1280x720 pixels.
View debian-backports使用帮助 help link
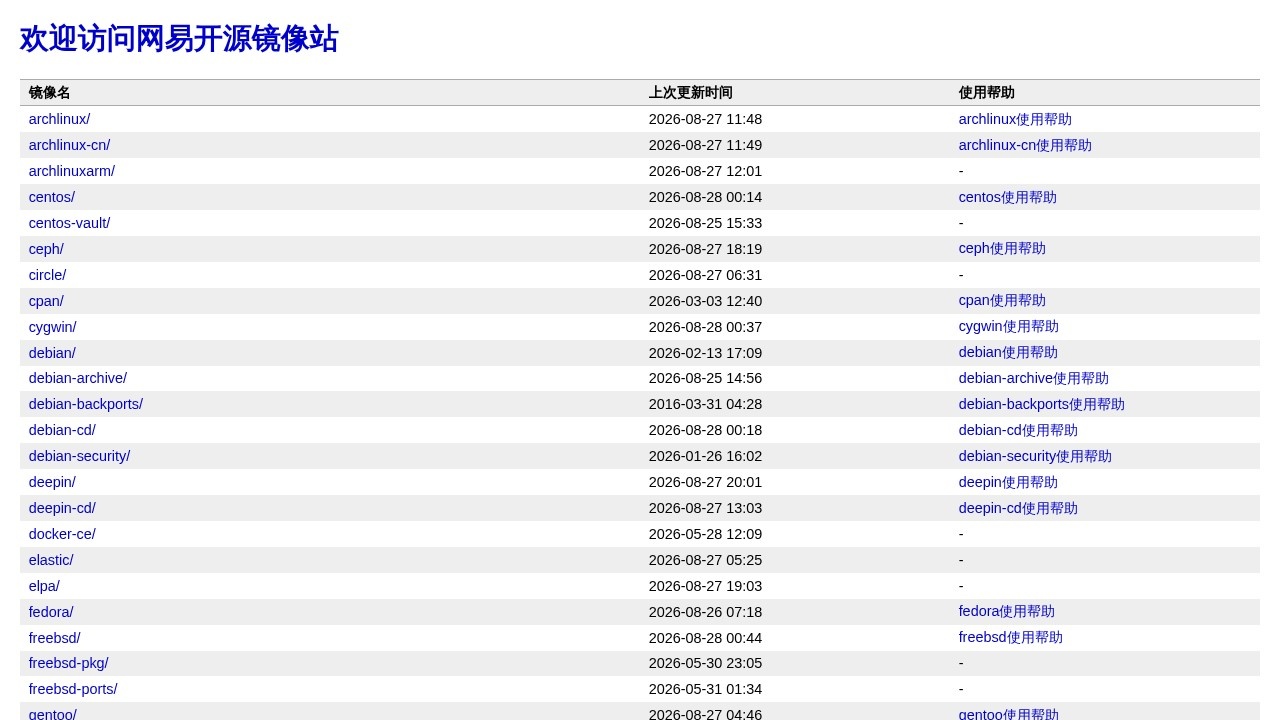click(1042, 404)
